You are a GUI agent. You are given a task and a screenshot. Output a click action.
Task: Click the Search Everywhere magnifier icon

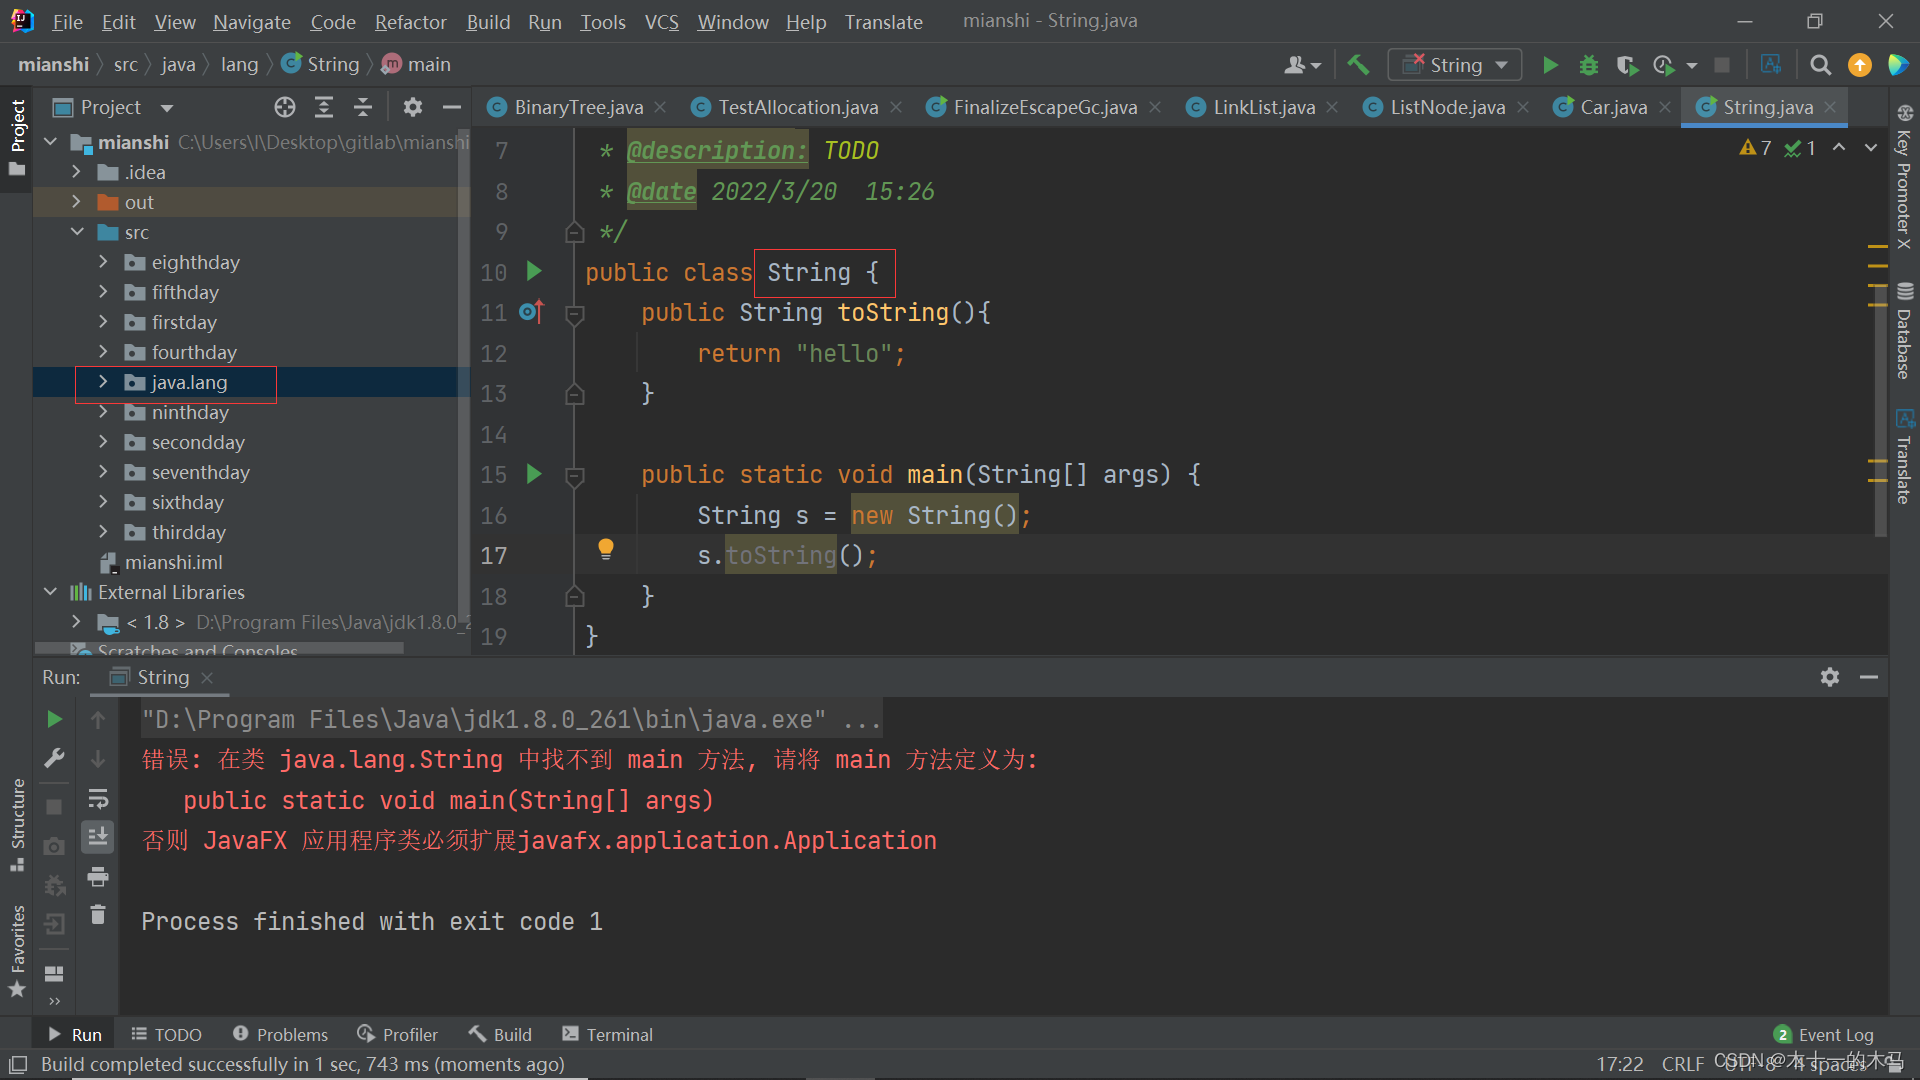pyautogui.click(x=1820, y=65)
